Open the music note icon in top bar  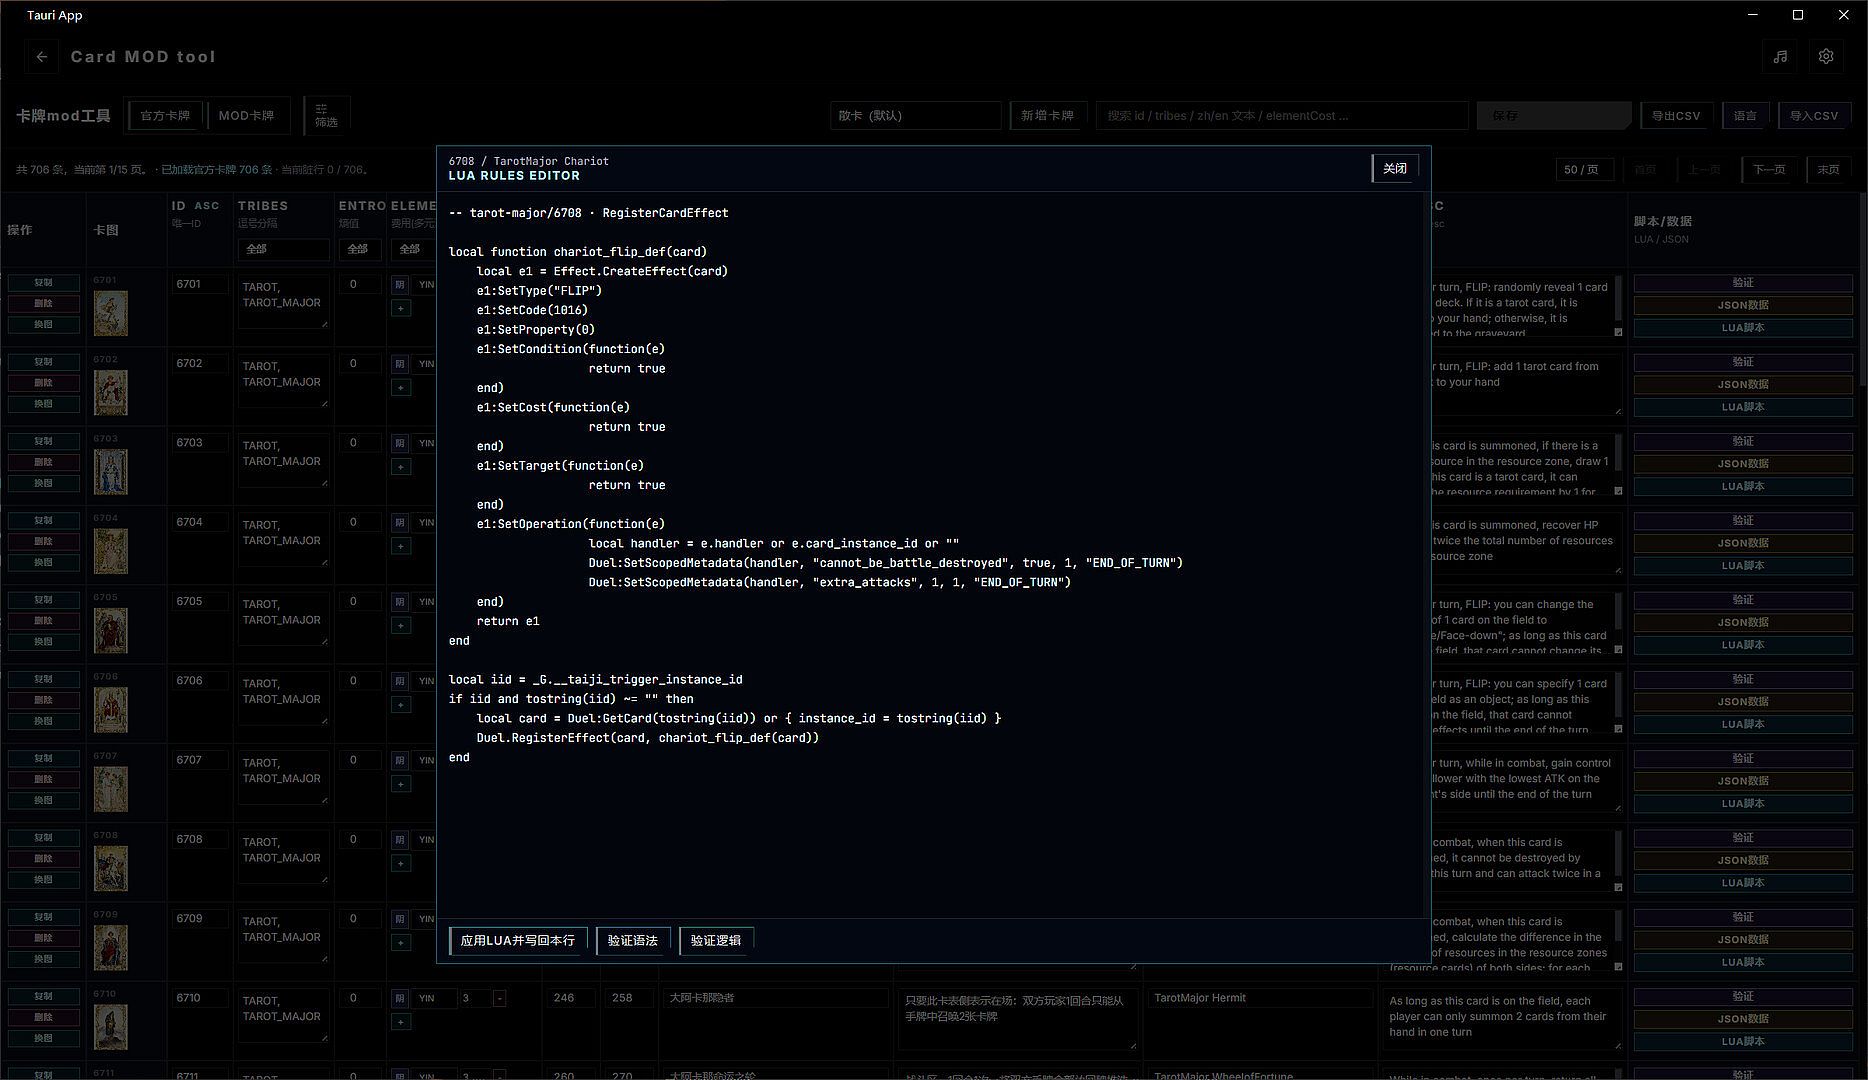(x=1780, y=57)
